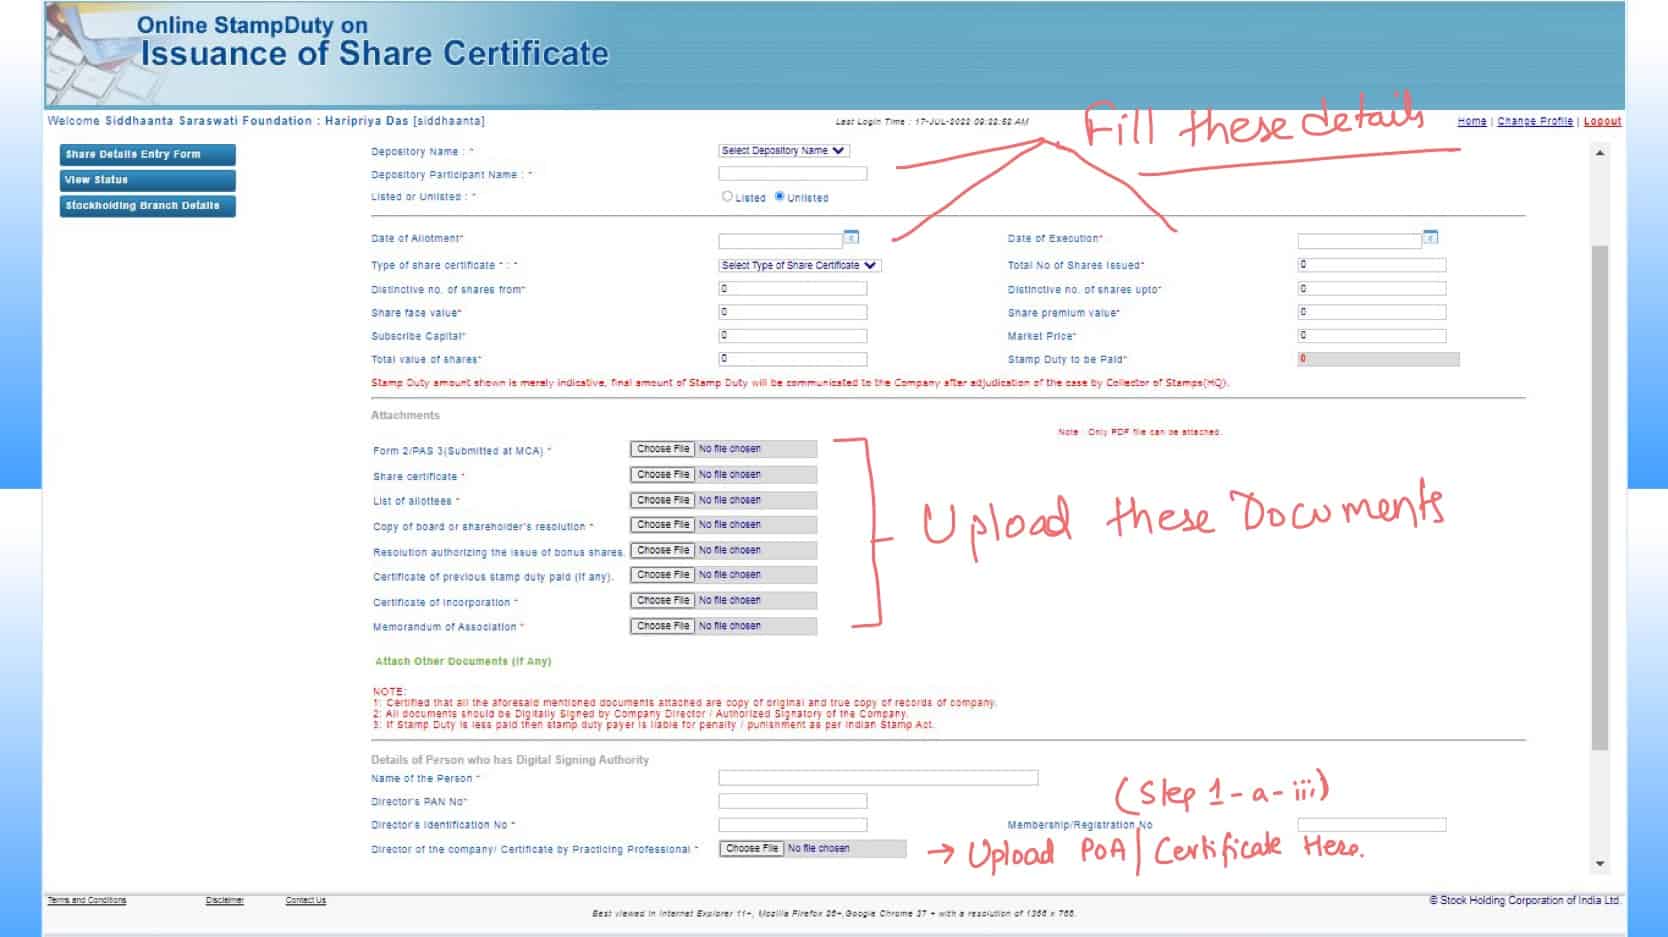Image resolution: width=1668 pixels, height=937 pixels.
Task: Choose File for Practicing Professional certificate
Action: (750, 848)
